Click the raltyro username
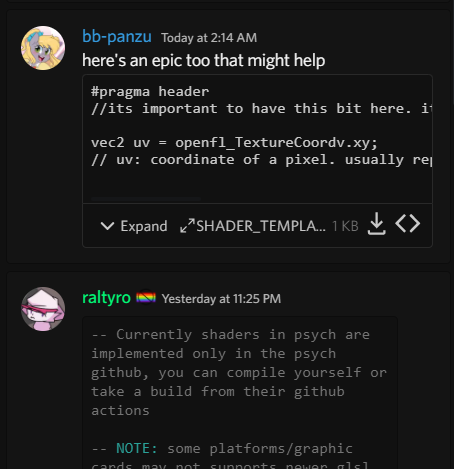 [106, 298]
